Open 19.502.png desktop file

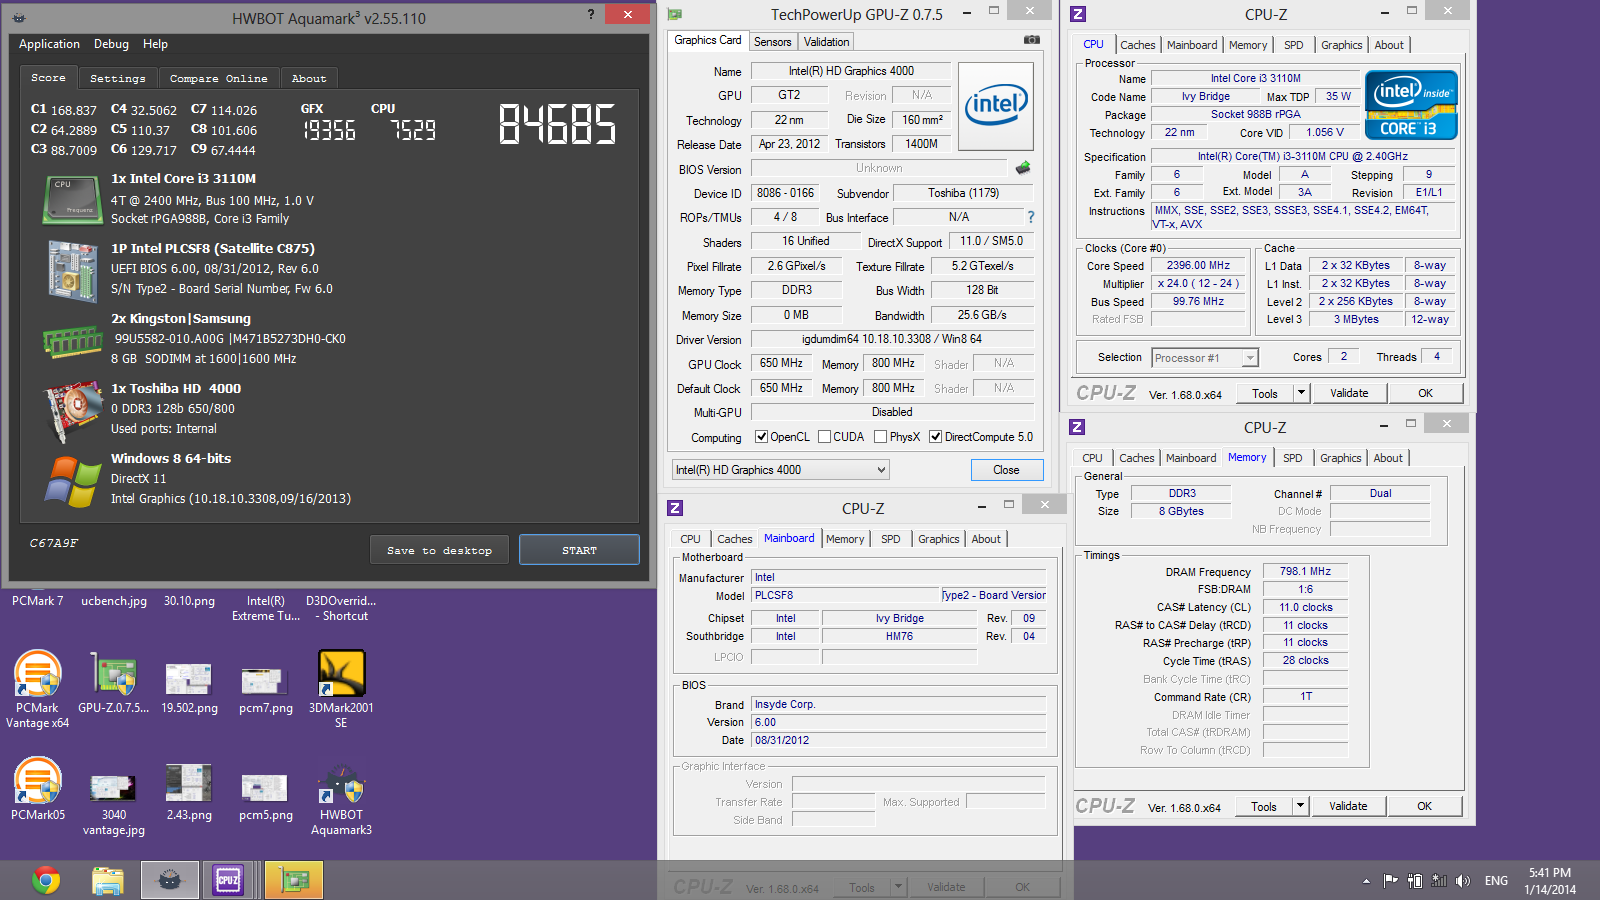click(189, 689)
